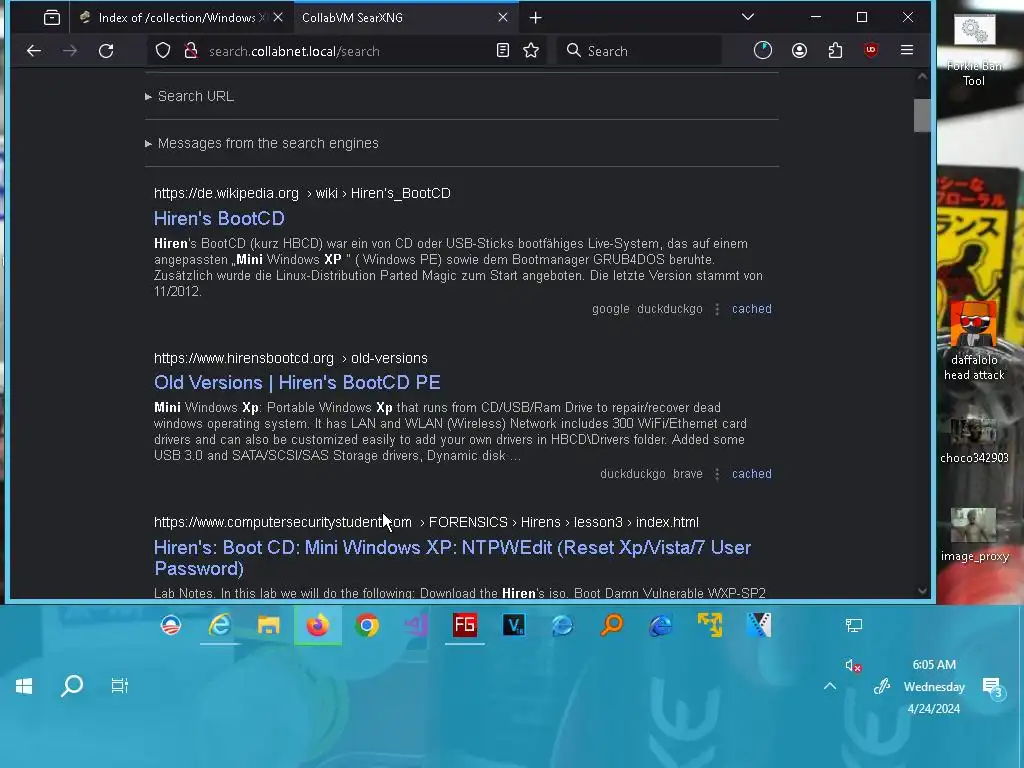Open the Vegas Pro V taskbar icon
Image resolution: width=1024 pixels, height=768 pixels.
[x=514, y=626]
